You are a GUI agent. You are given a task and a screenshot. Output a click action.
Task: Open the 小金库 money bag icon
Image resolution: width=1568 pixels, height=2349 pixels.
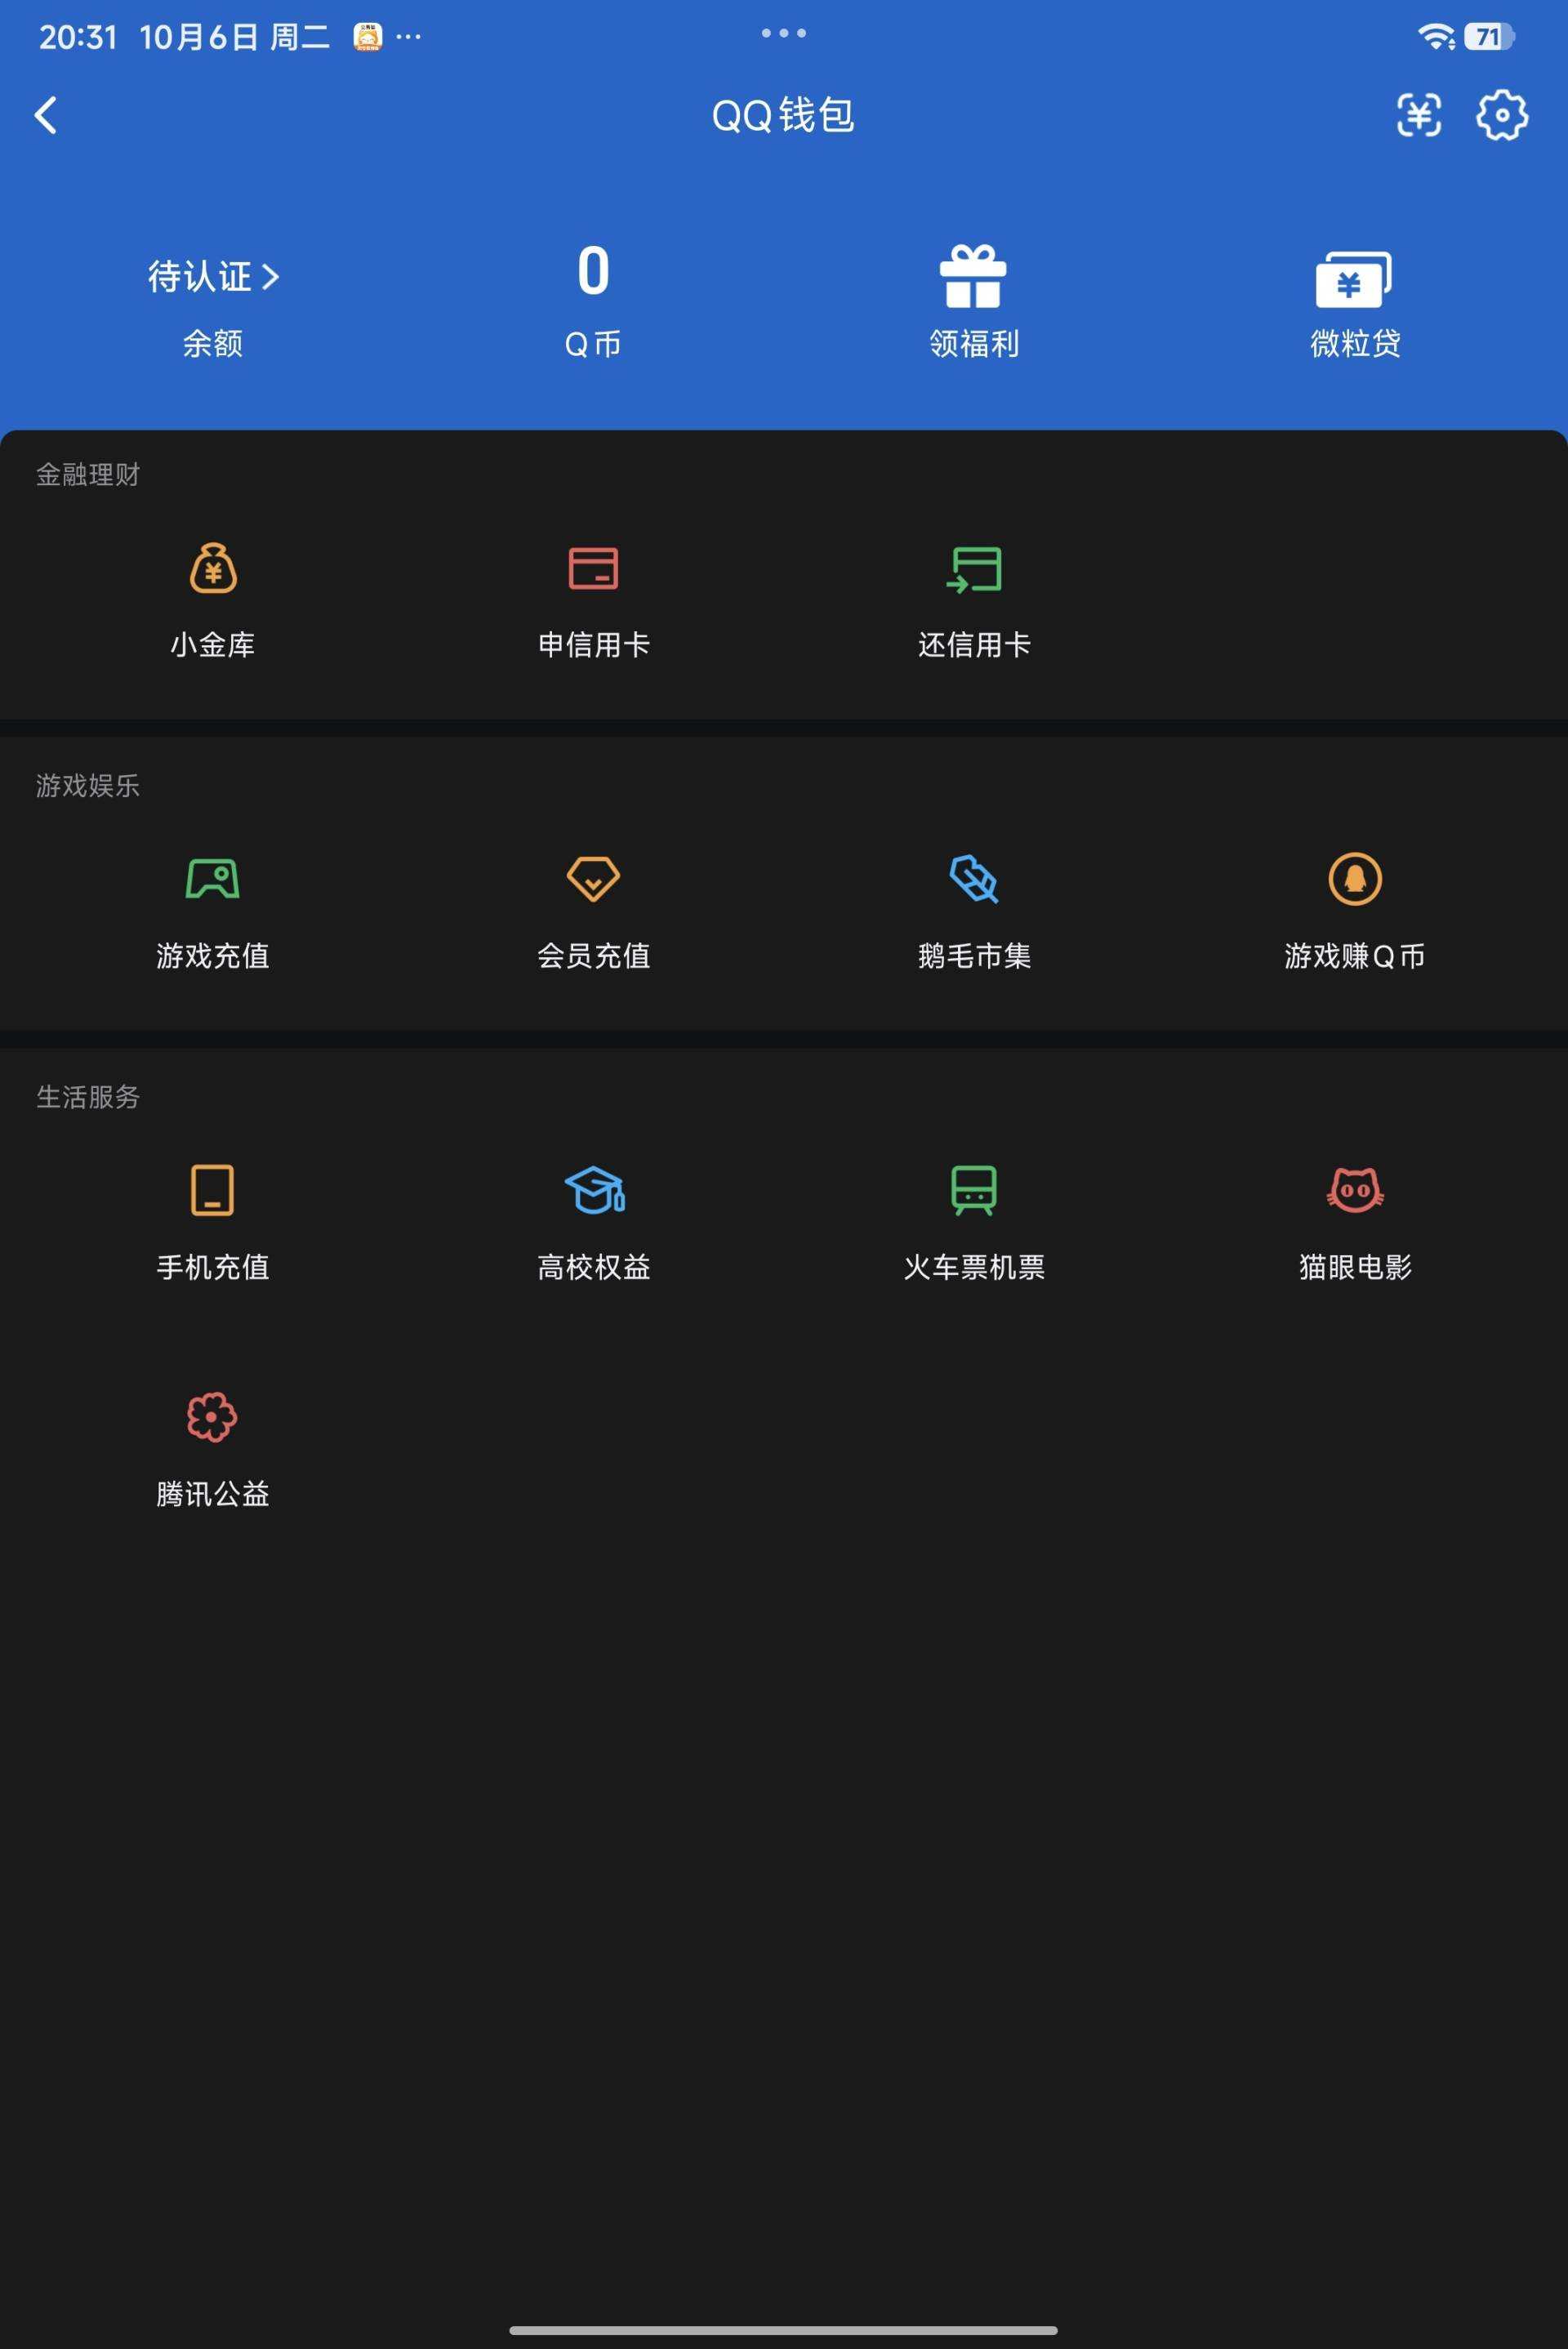click(213, 568)
